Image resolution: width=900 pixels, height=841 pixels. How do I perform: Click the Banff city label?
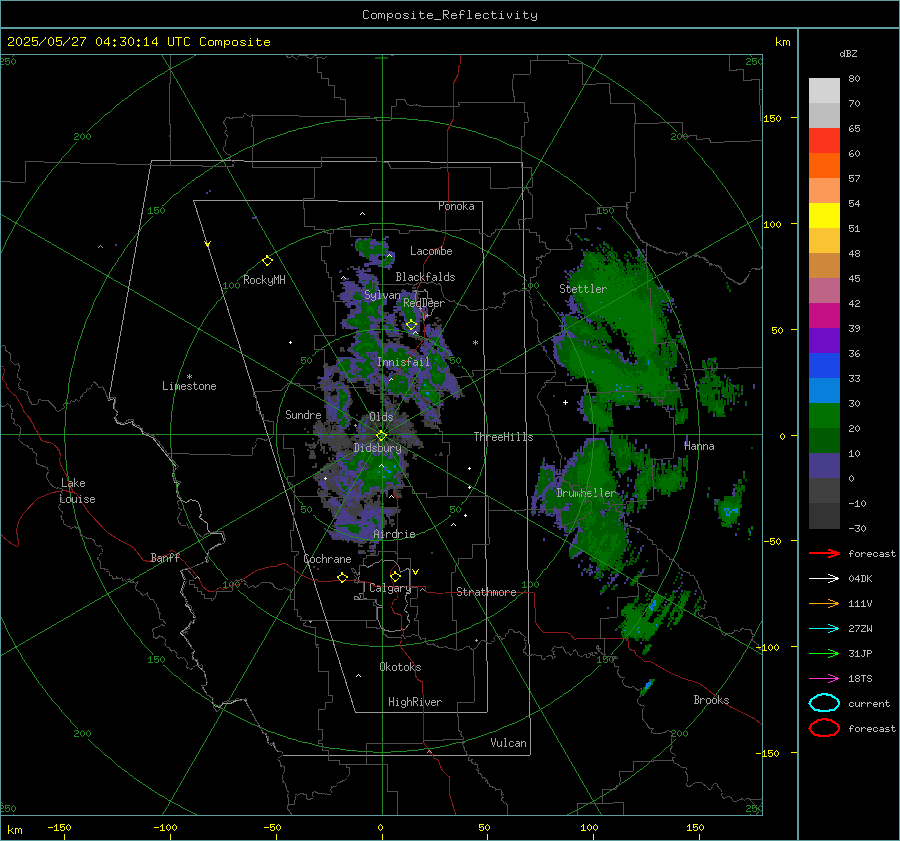165,557
